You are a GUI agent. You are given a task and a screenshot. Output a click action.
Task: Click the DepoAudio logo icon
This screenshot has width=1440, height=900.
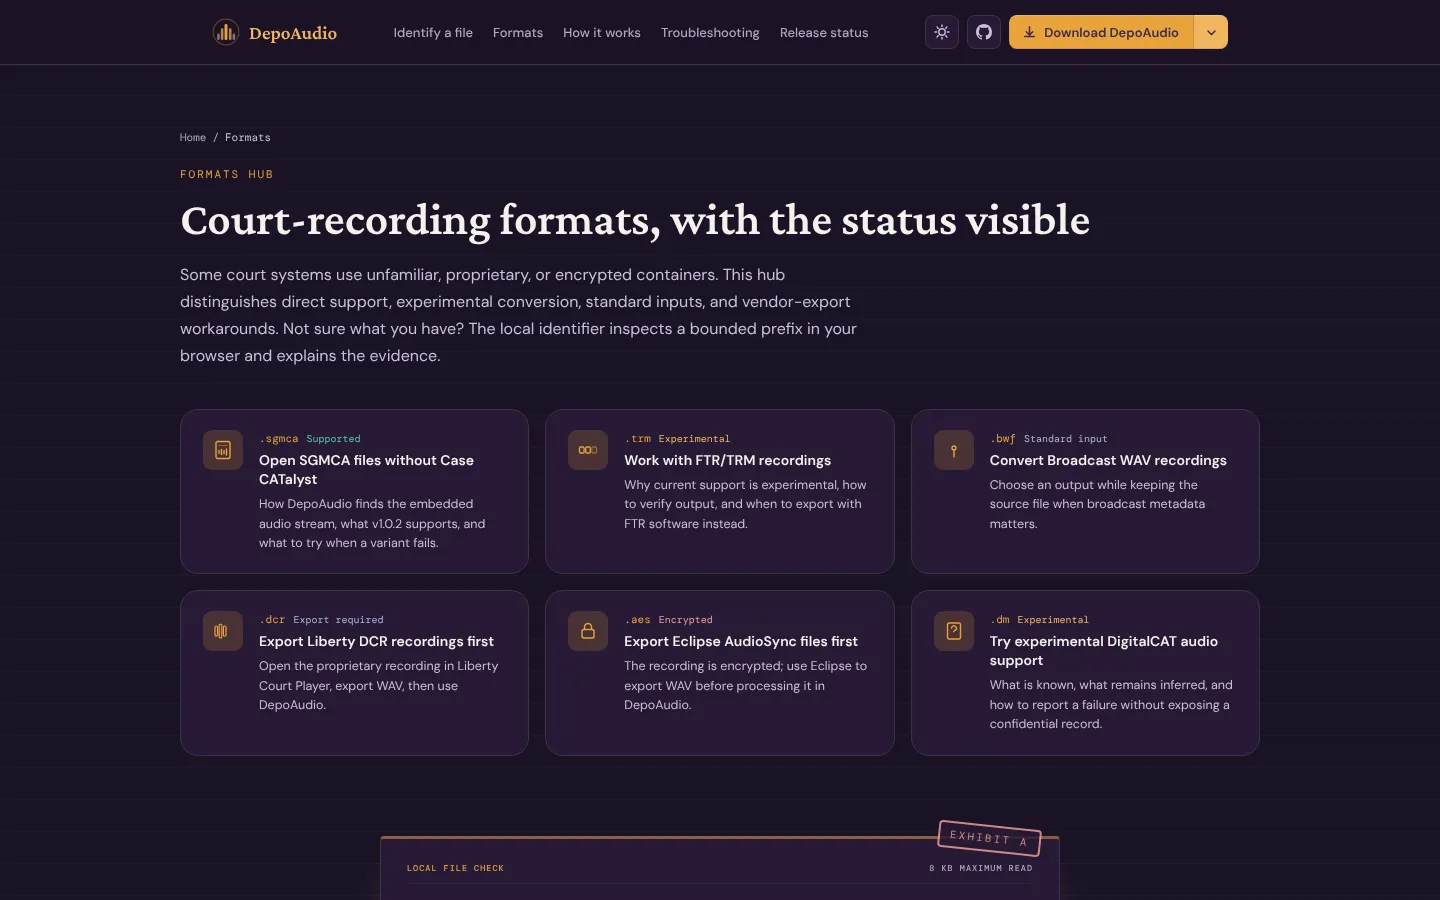click(x=226, y=33)
